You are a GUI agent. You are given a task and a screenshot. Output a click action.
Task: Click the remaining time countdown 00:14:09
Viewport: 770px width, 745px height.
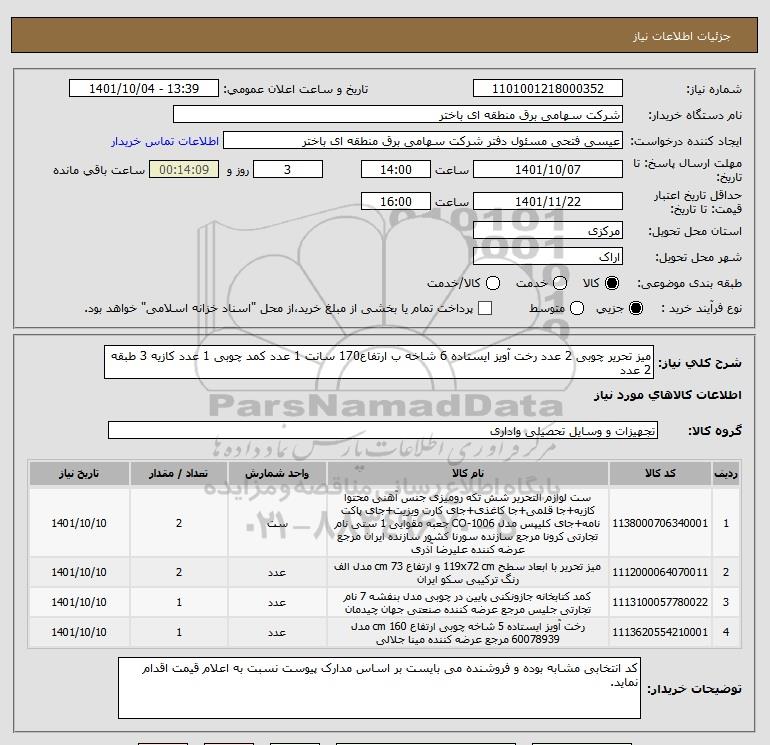(184, 169)
